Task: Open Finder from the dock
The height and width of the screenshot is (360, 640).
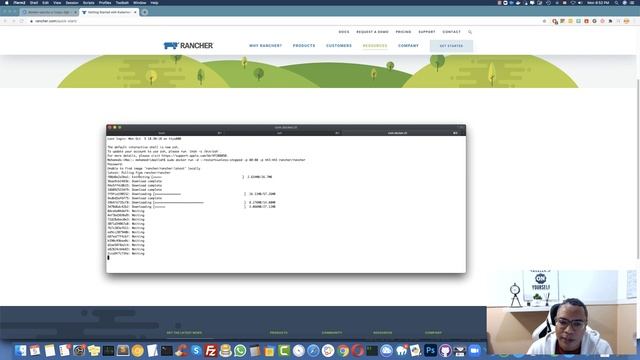Action: [20, 350]
